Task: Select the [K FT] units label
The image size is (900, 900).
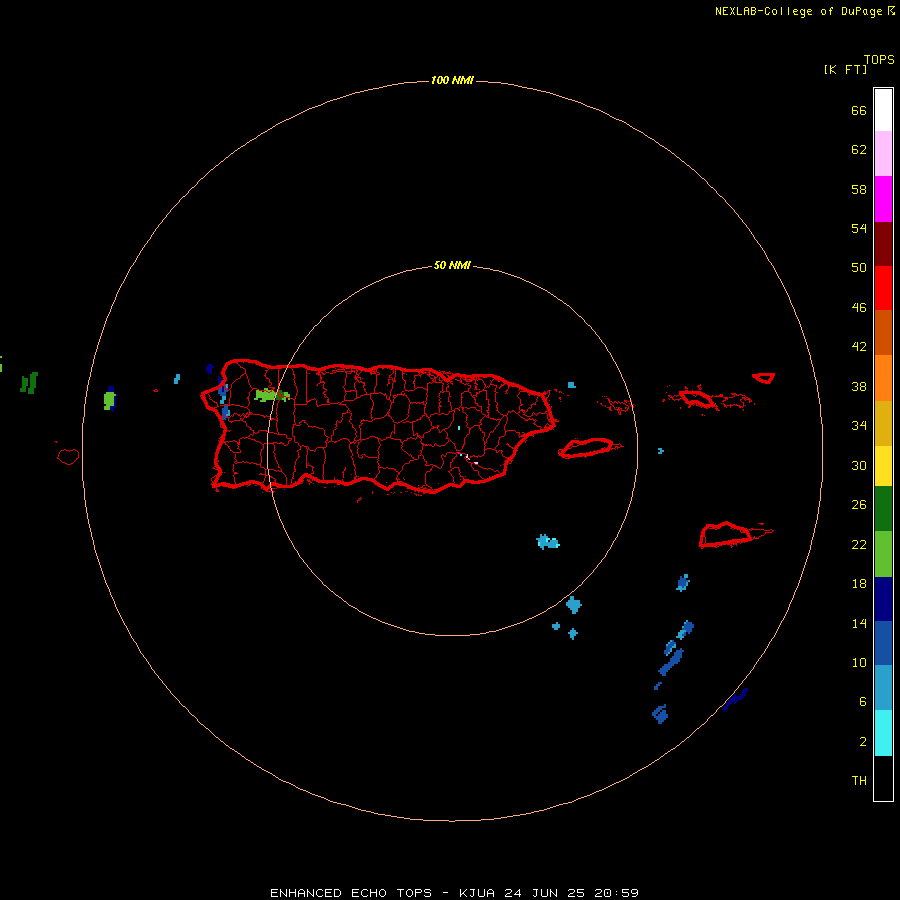Action: tap(845, 69)
